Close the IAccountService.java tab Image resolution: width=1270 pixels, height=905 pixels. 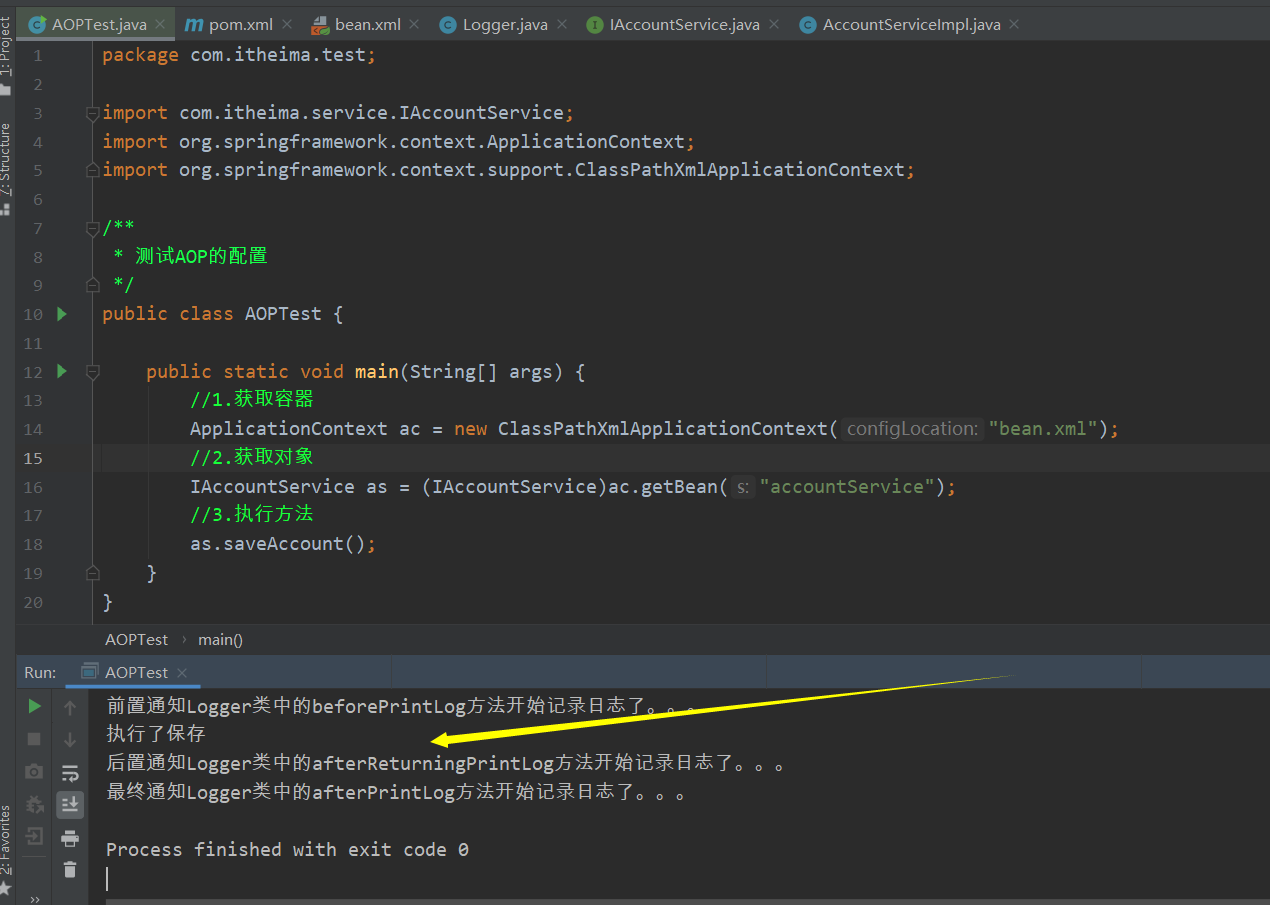point(774,25)
